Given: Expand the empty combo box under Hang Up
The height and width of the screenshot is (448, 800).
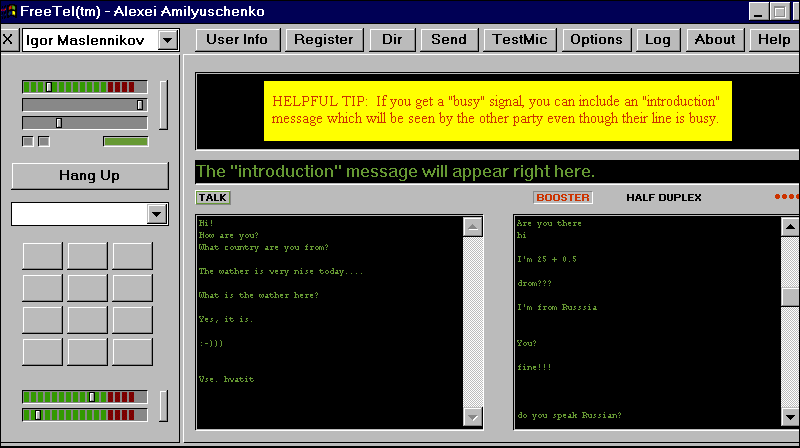Looking at the screenshot, I should click(x=156, y=214).
